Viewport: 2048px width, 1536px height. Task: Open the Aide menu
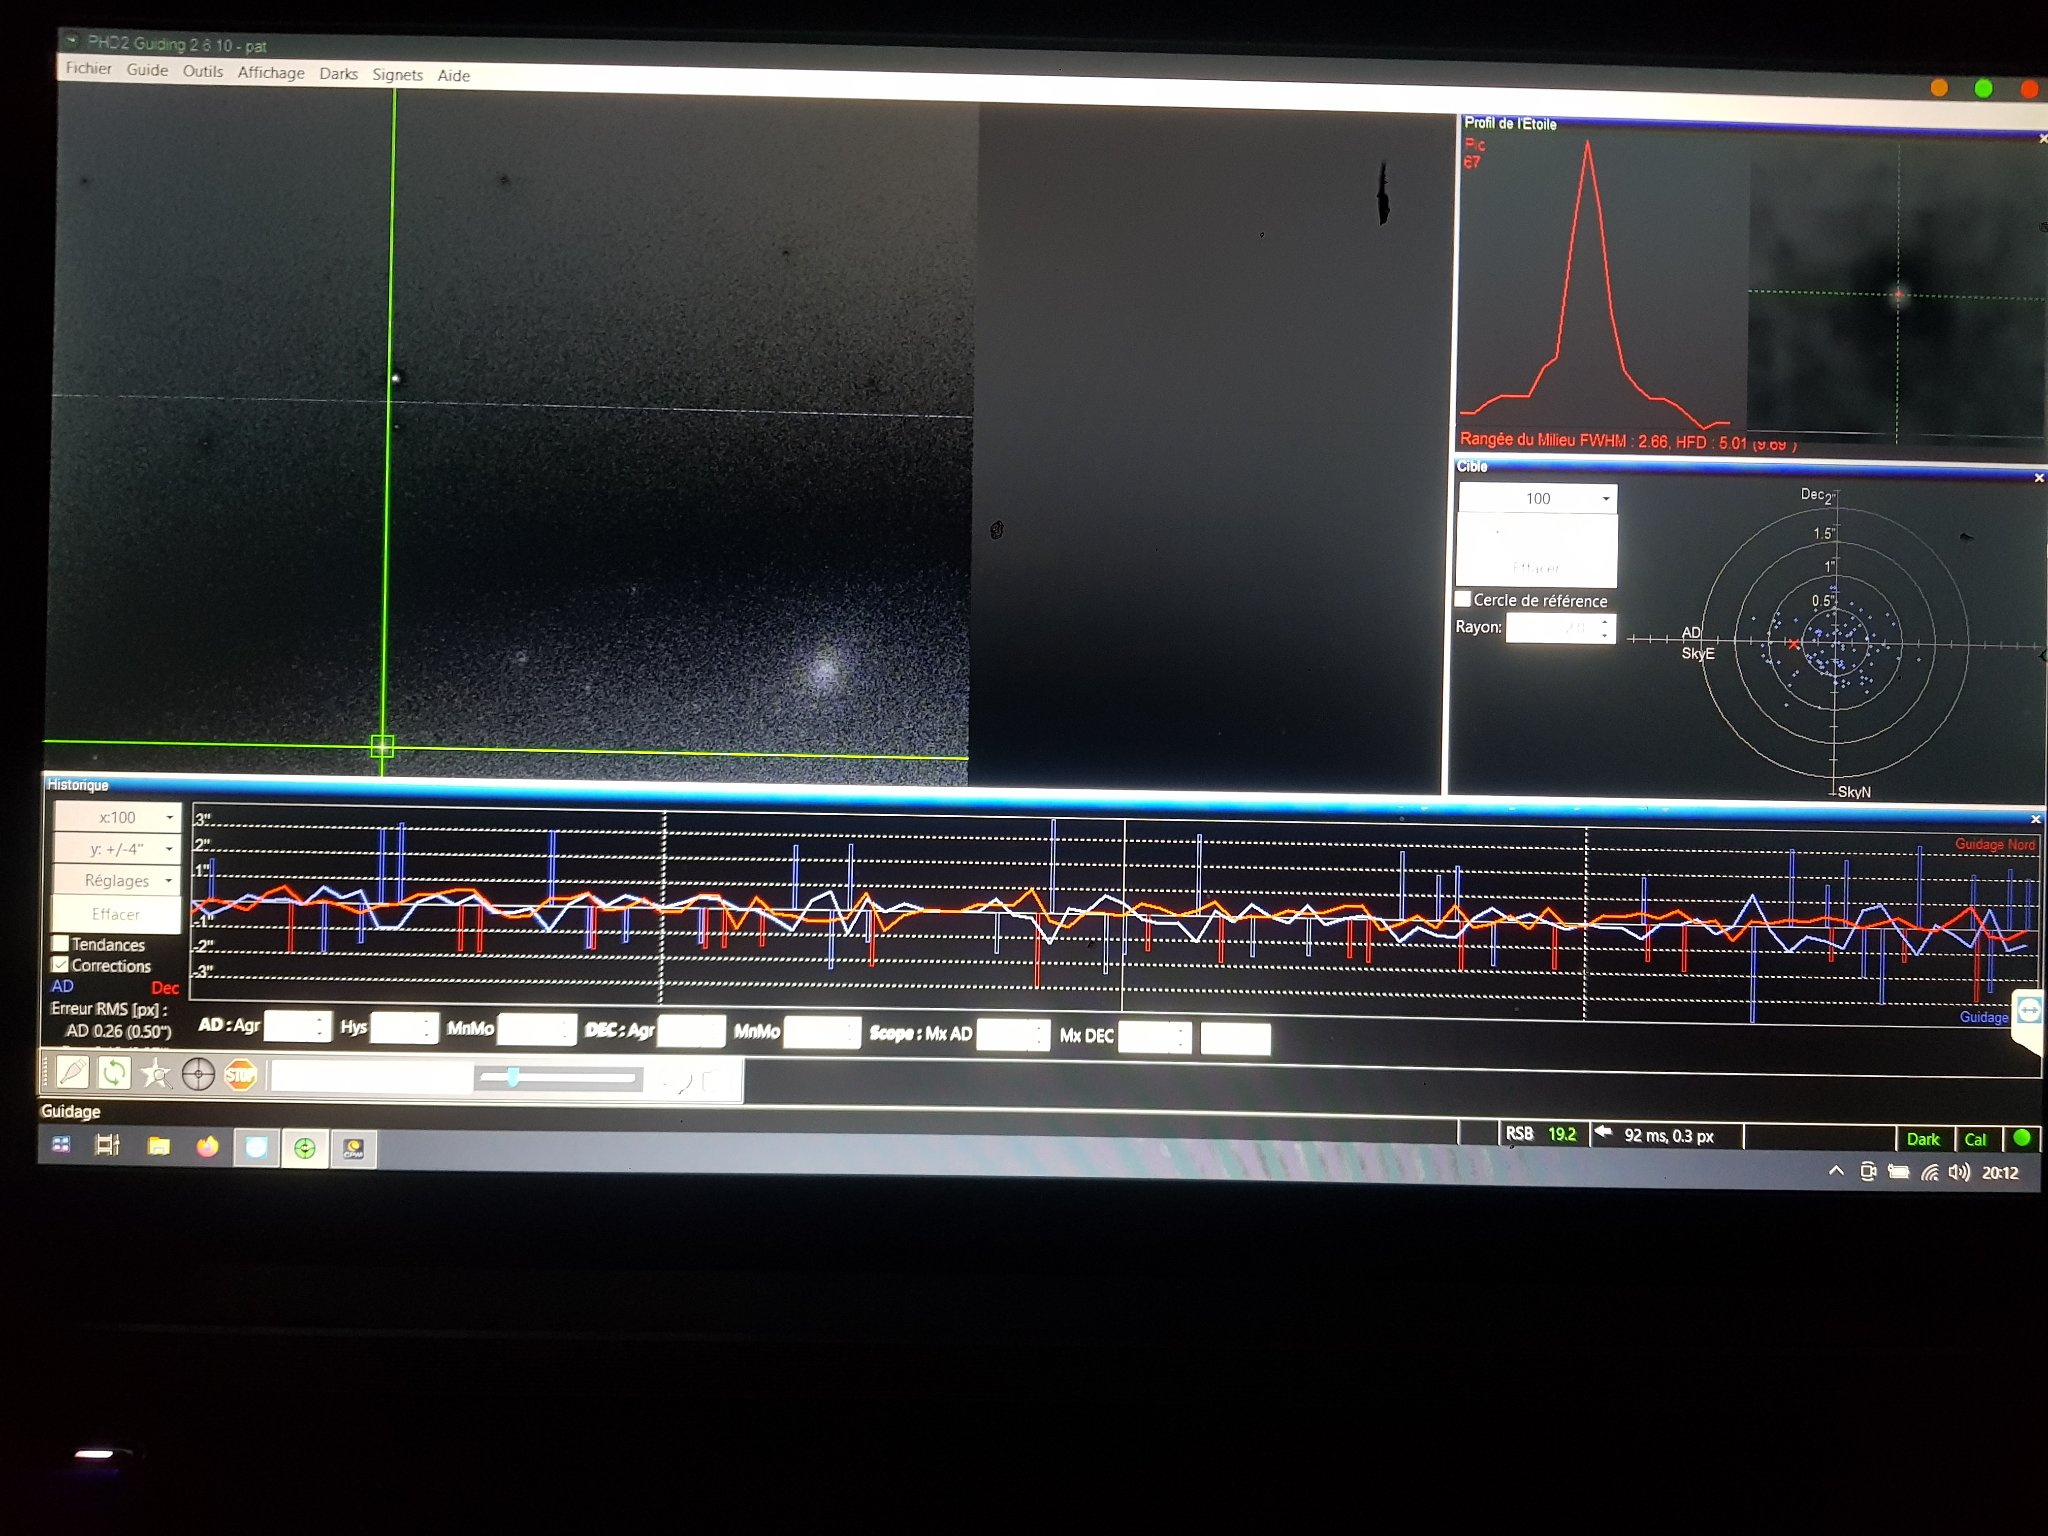[453, 76]
